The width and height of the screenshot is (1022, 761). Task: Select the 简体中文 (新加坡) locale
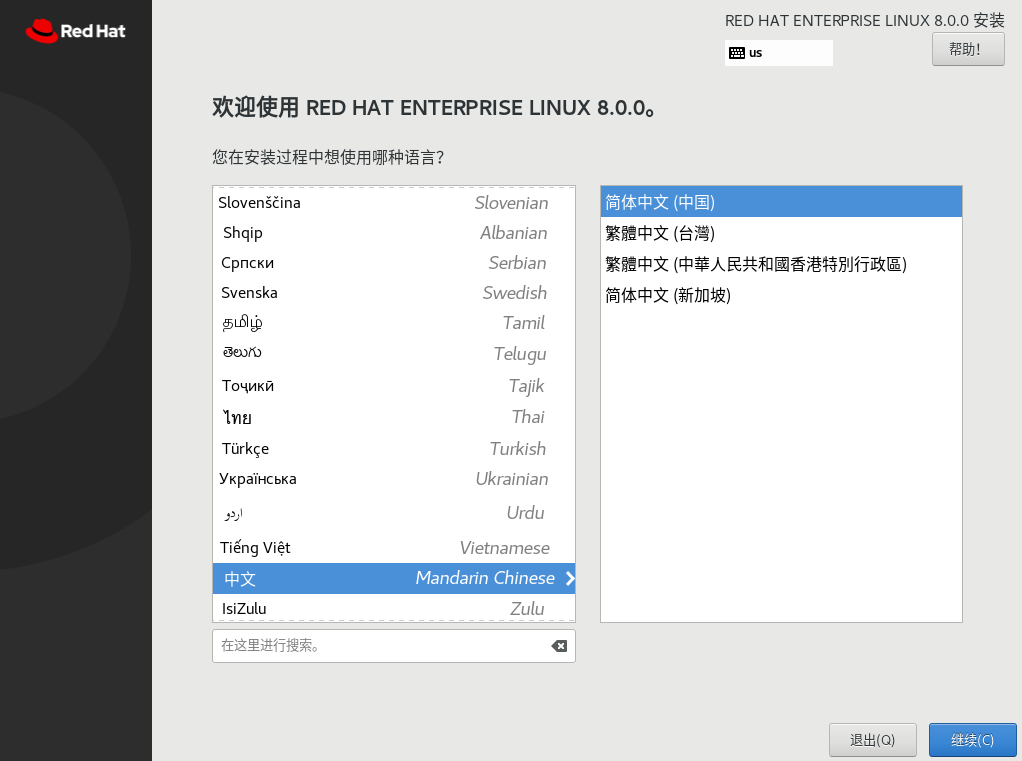700,294
